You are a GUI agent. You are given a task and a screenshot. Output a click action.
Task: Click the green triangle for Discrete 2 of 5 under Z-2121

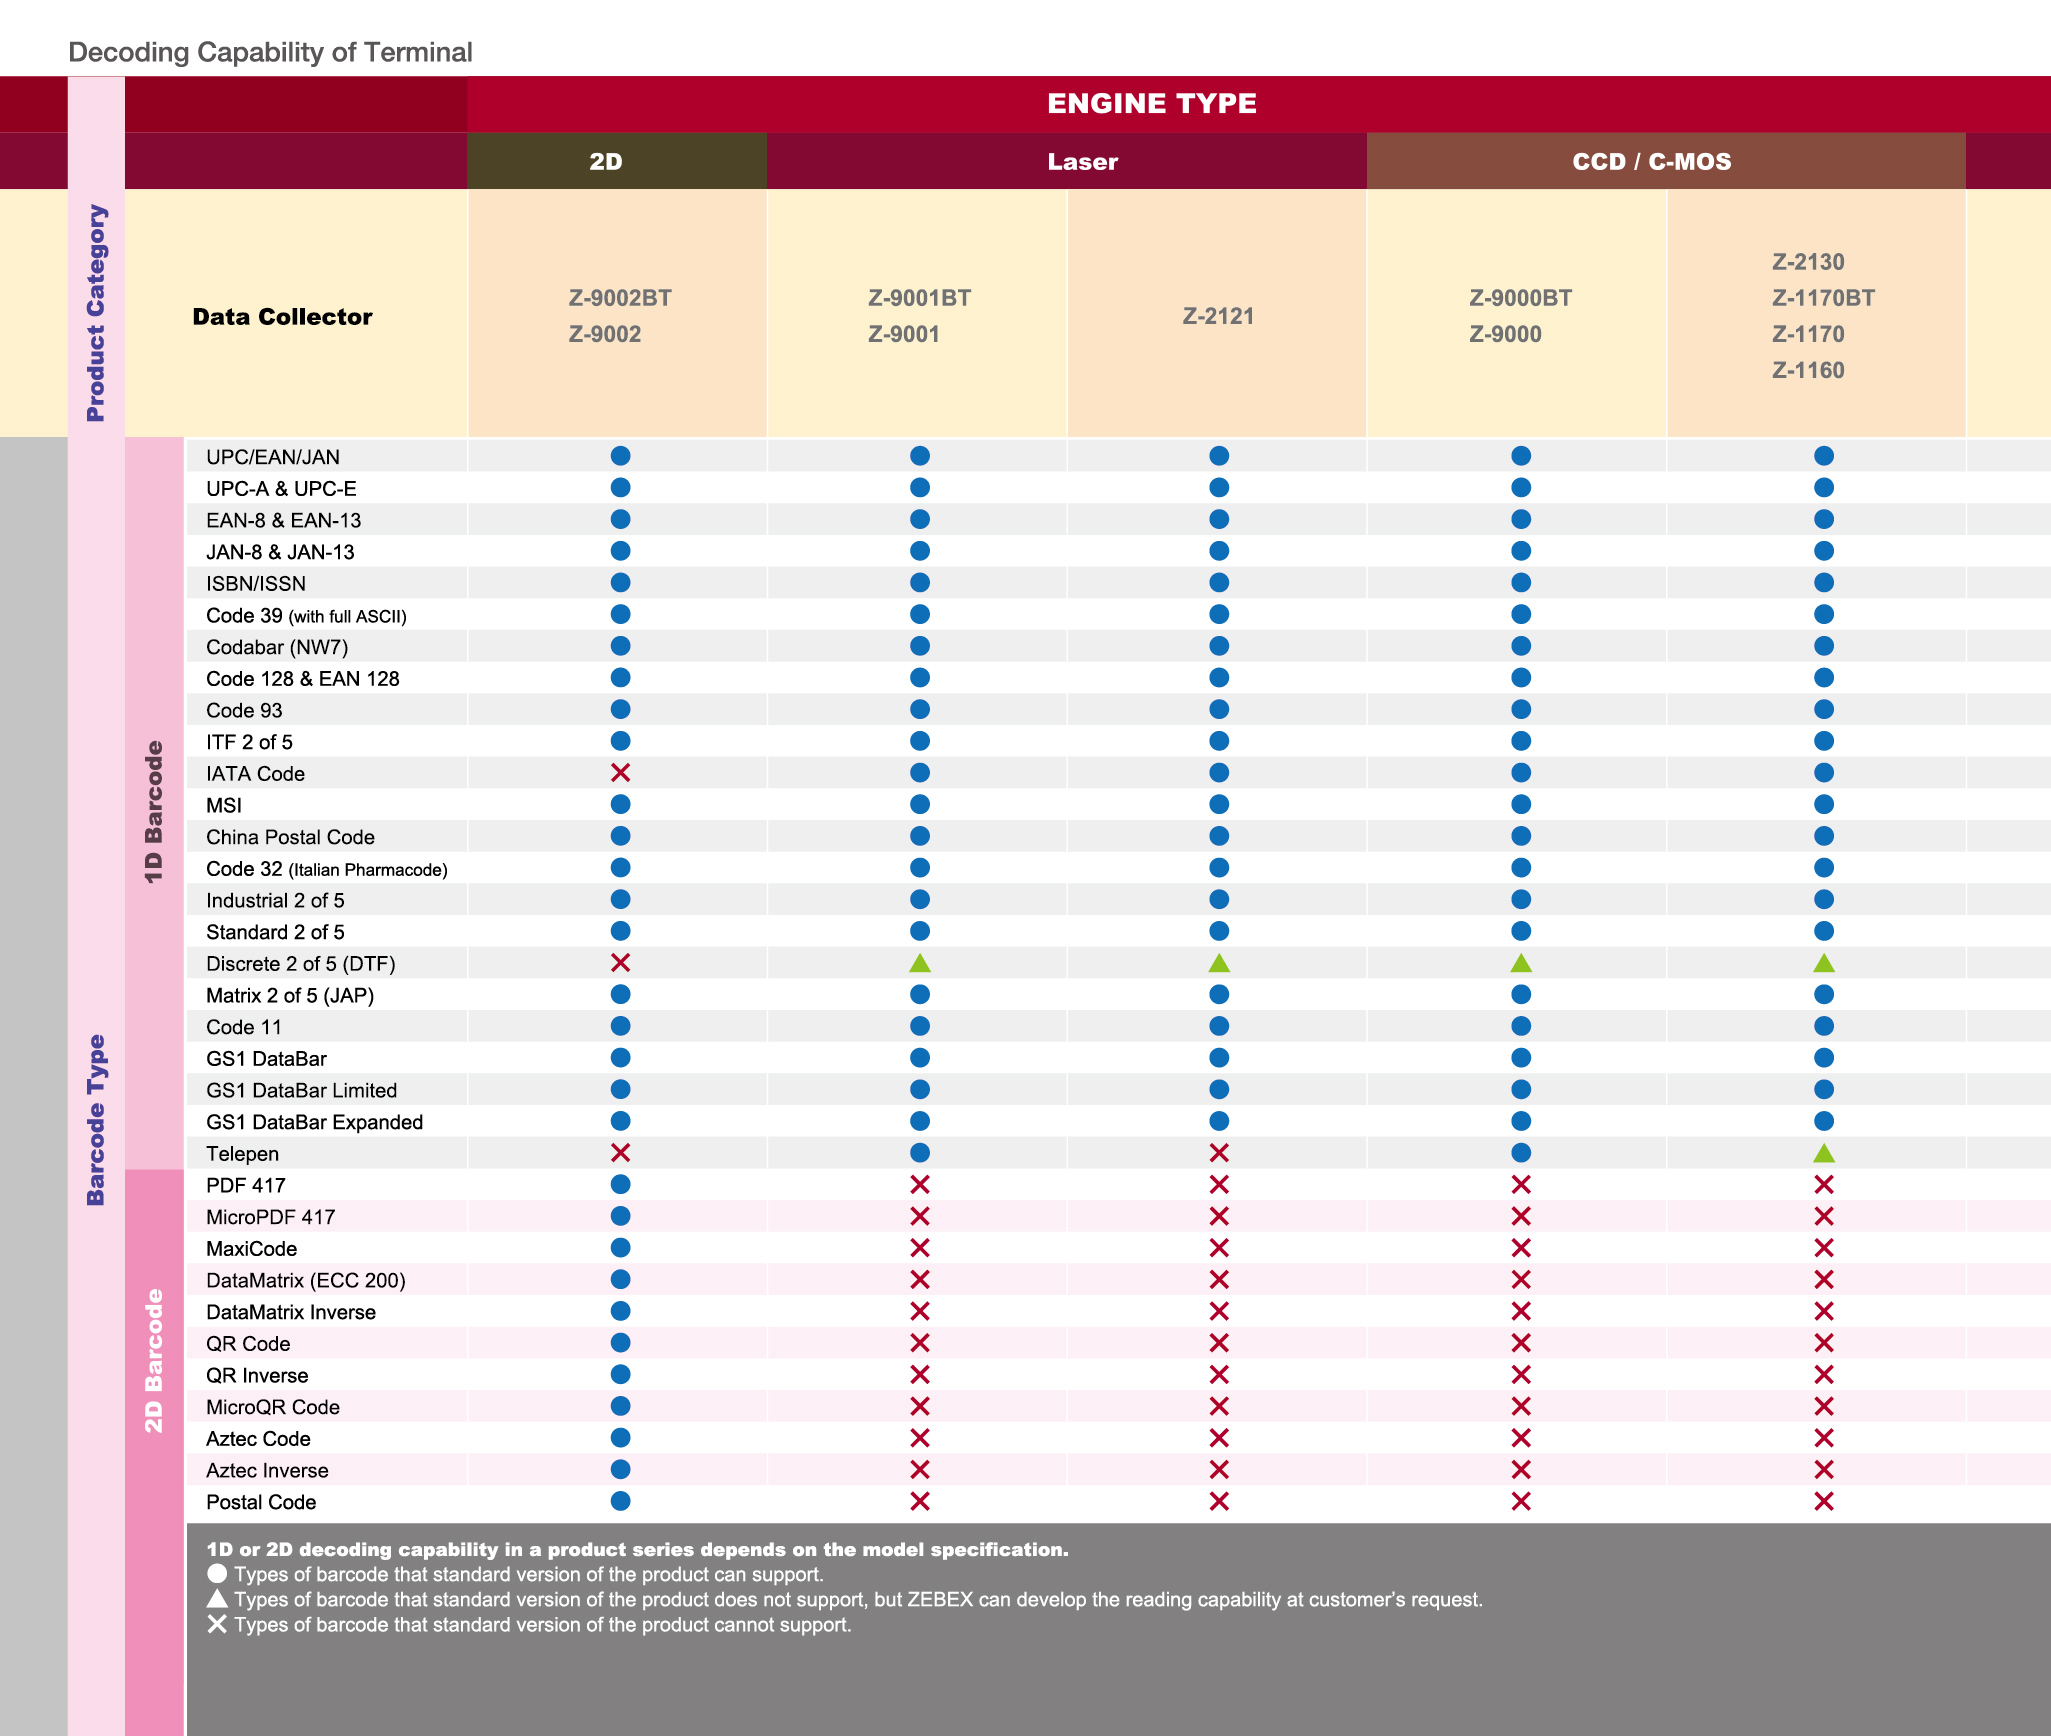pos(1219,963)
